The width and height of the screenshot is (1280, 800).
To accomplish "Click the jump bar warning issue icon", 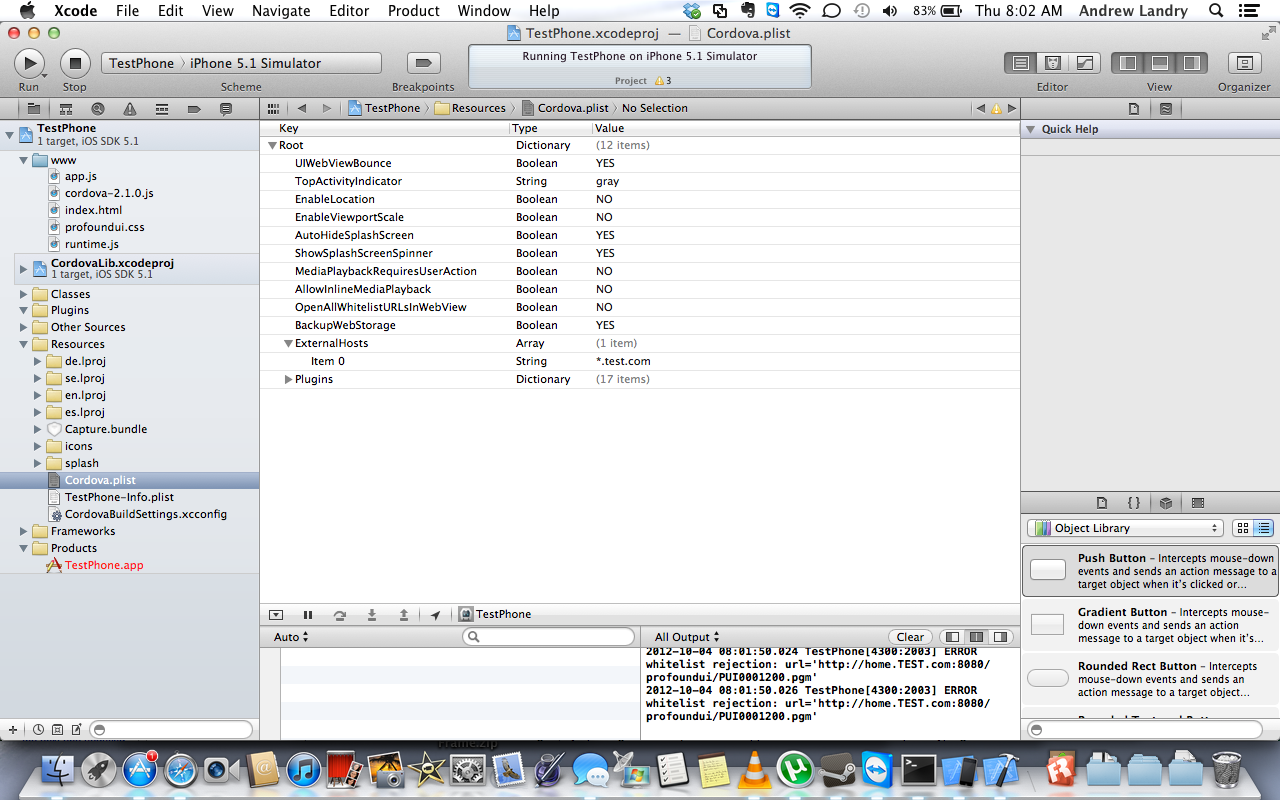I will coord(996,108).
